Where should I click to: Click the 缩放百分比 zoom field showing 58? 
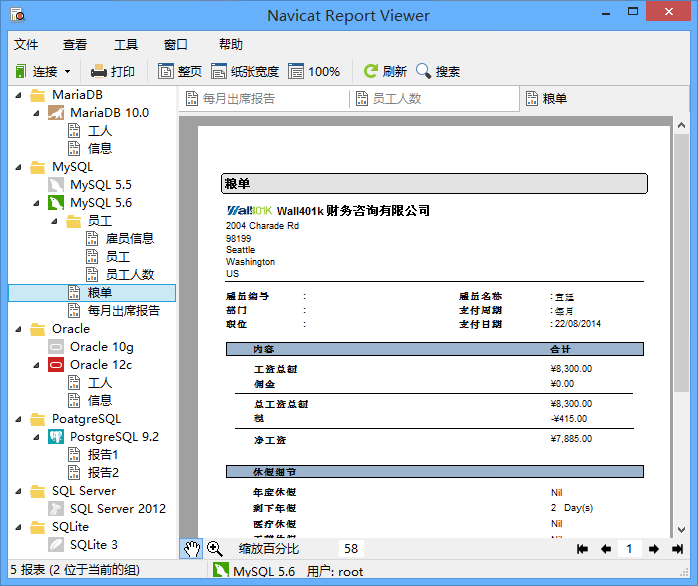[x=351, y=549]
